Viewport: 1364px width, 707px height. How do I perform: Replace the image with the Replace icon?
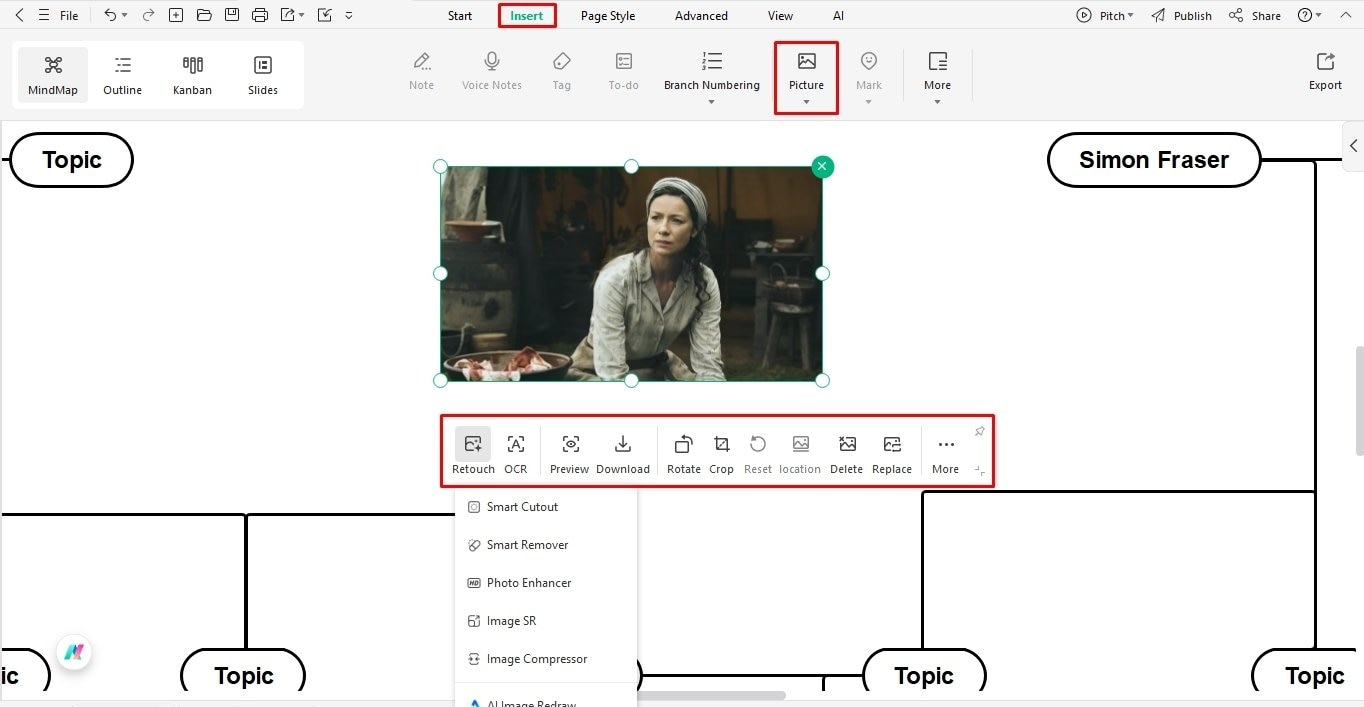(891, 452)
